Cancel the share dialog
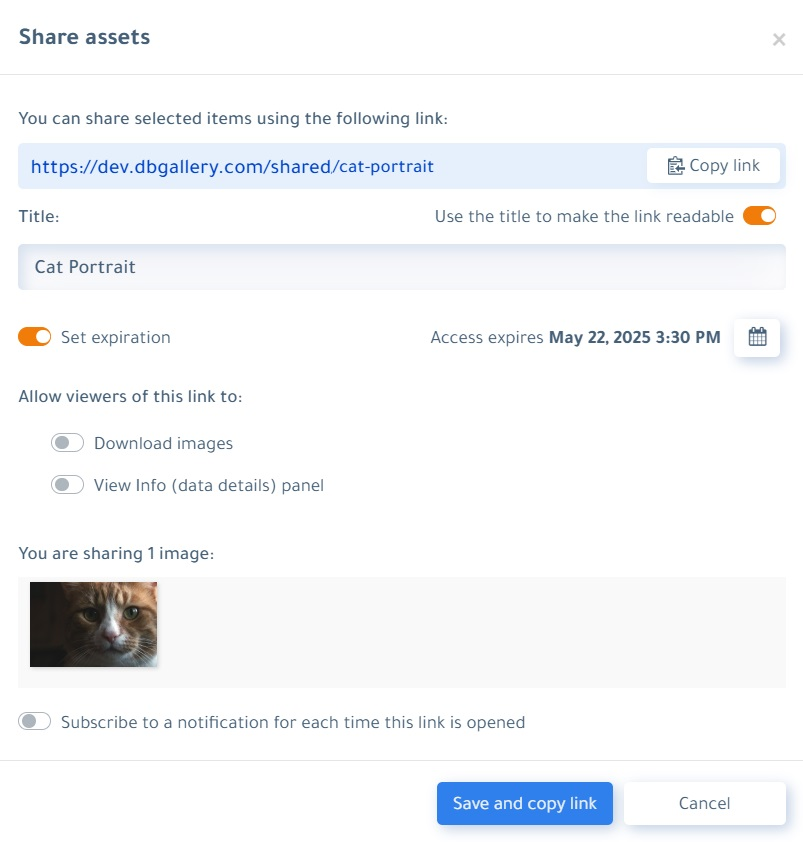Viewport: 803px width, 842px height. (704, 803)
